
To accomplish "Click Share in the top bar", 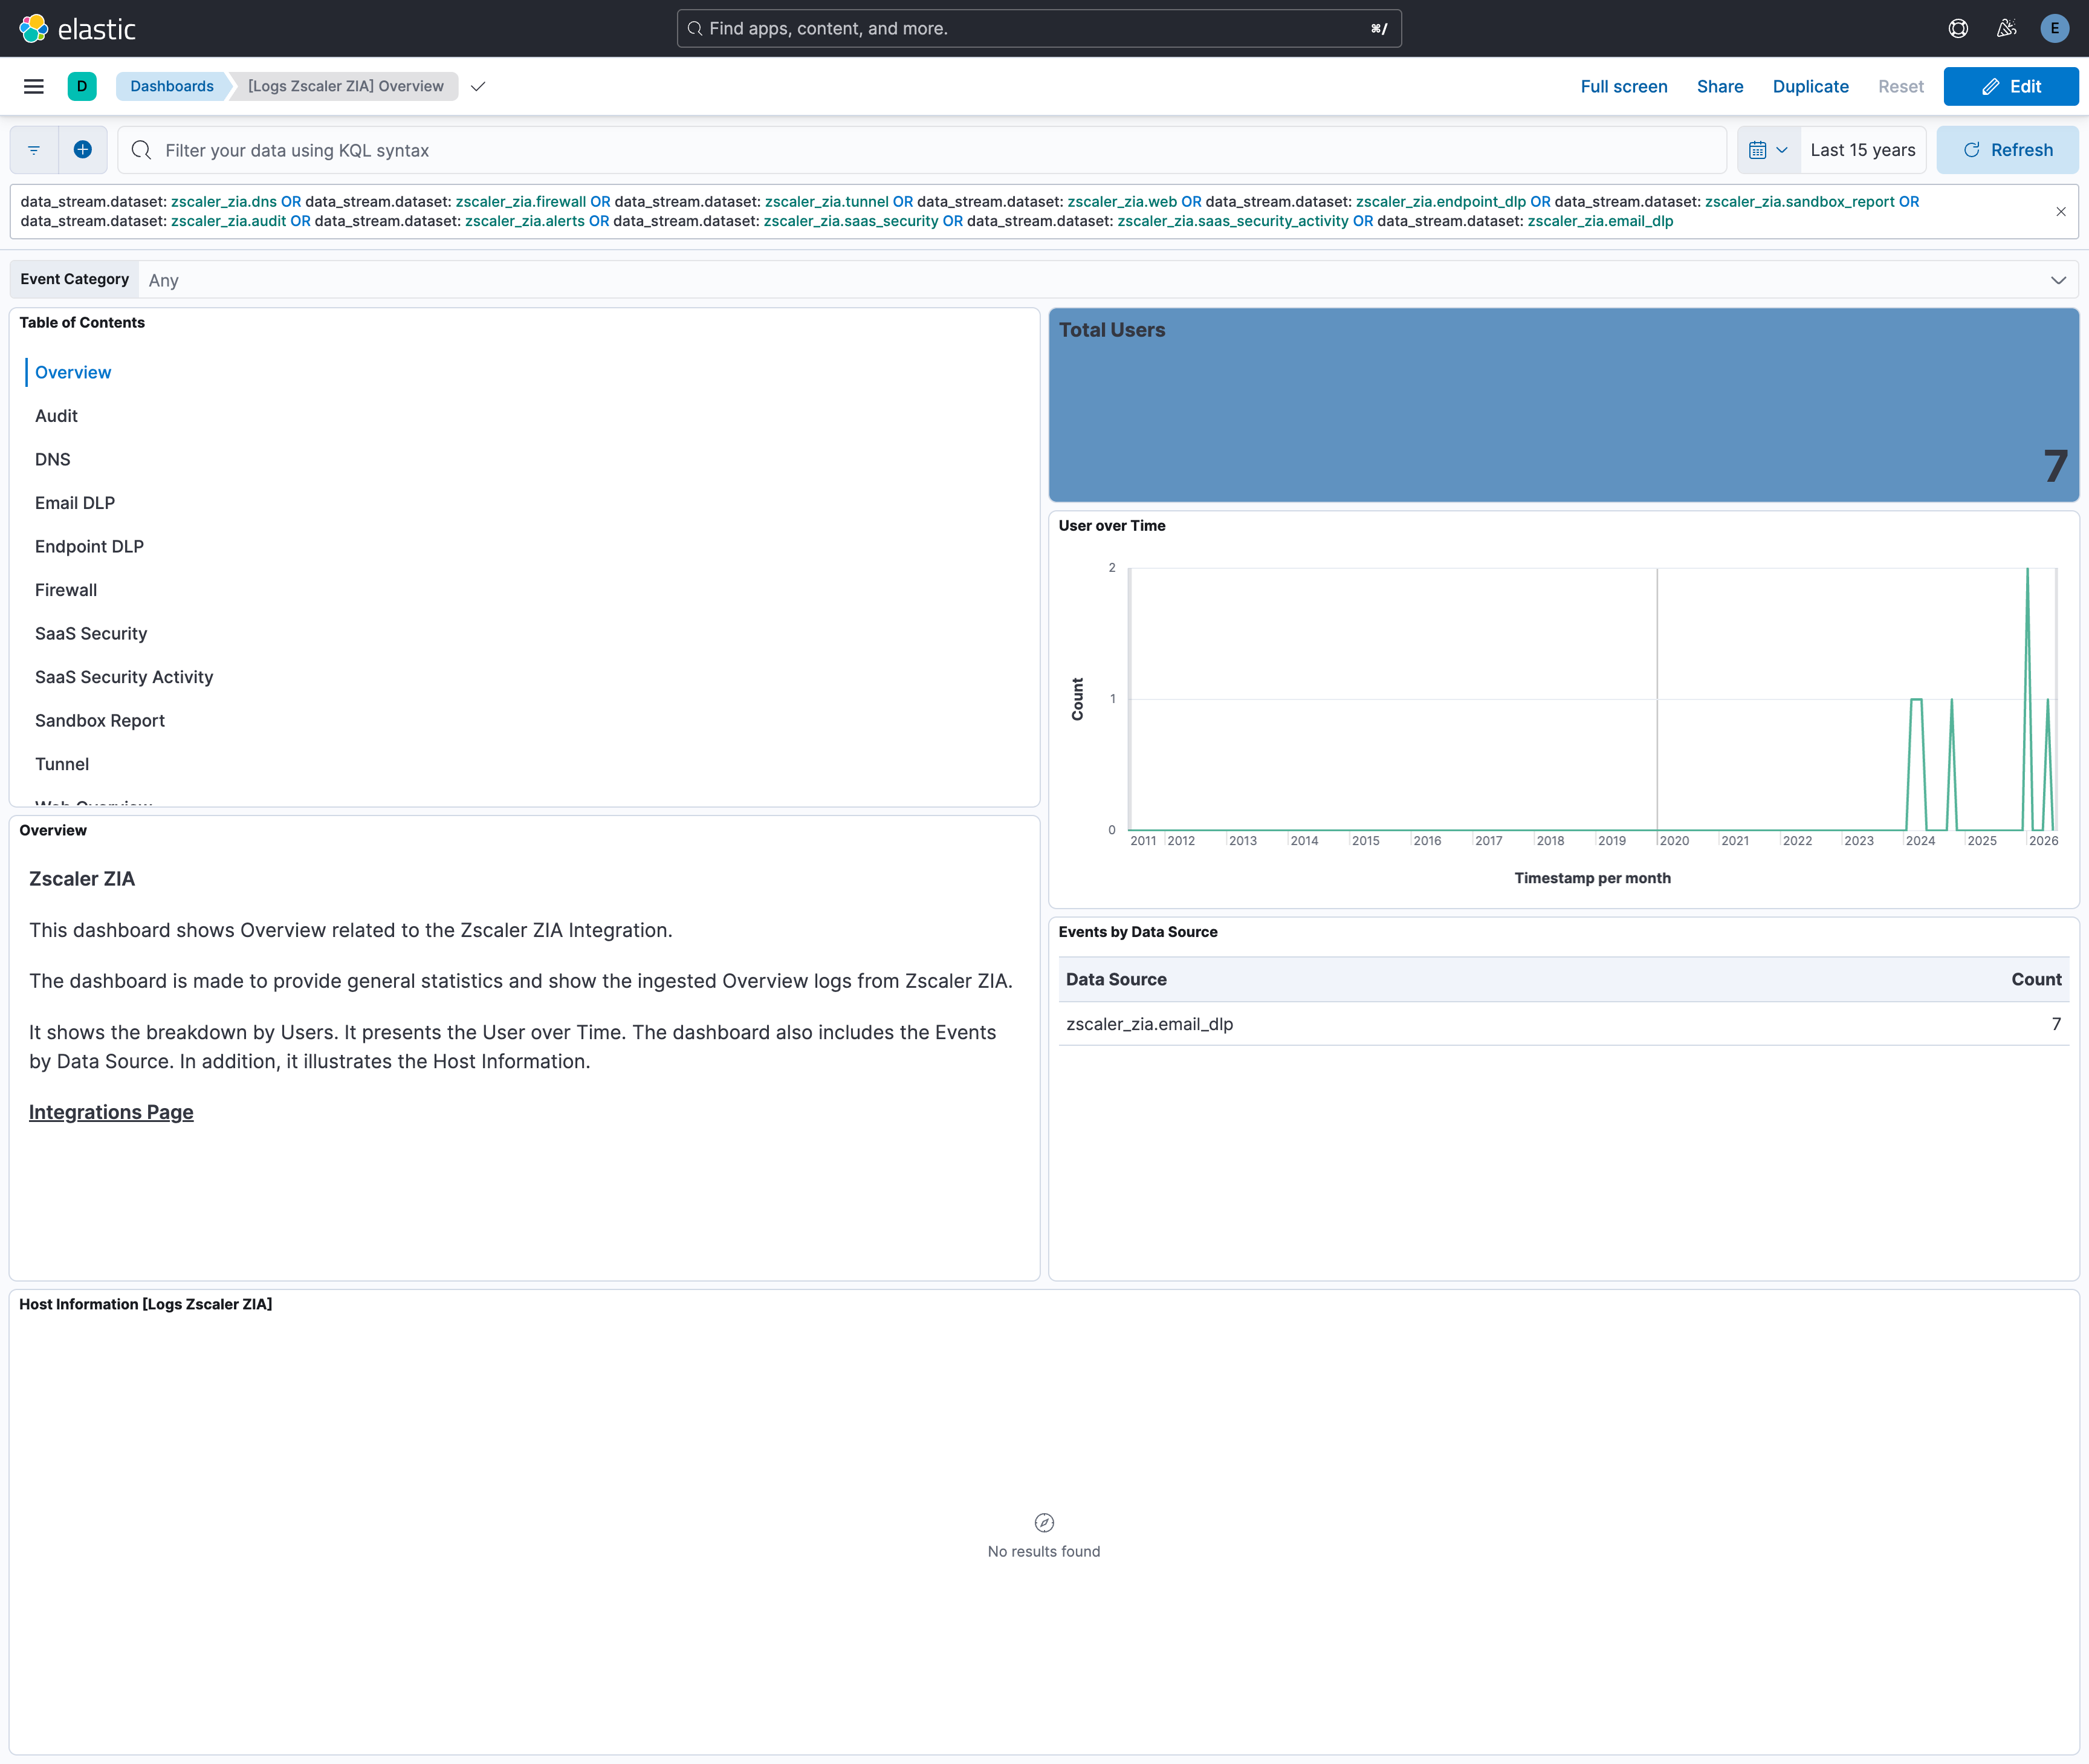I will [x=1720, y=86].
